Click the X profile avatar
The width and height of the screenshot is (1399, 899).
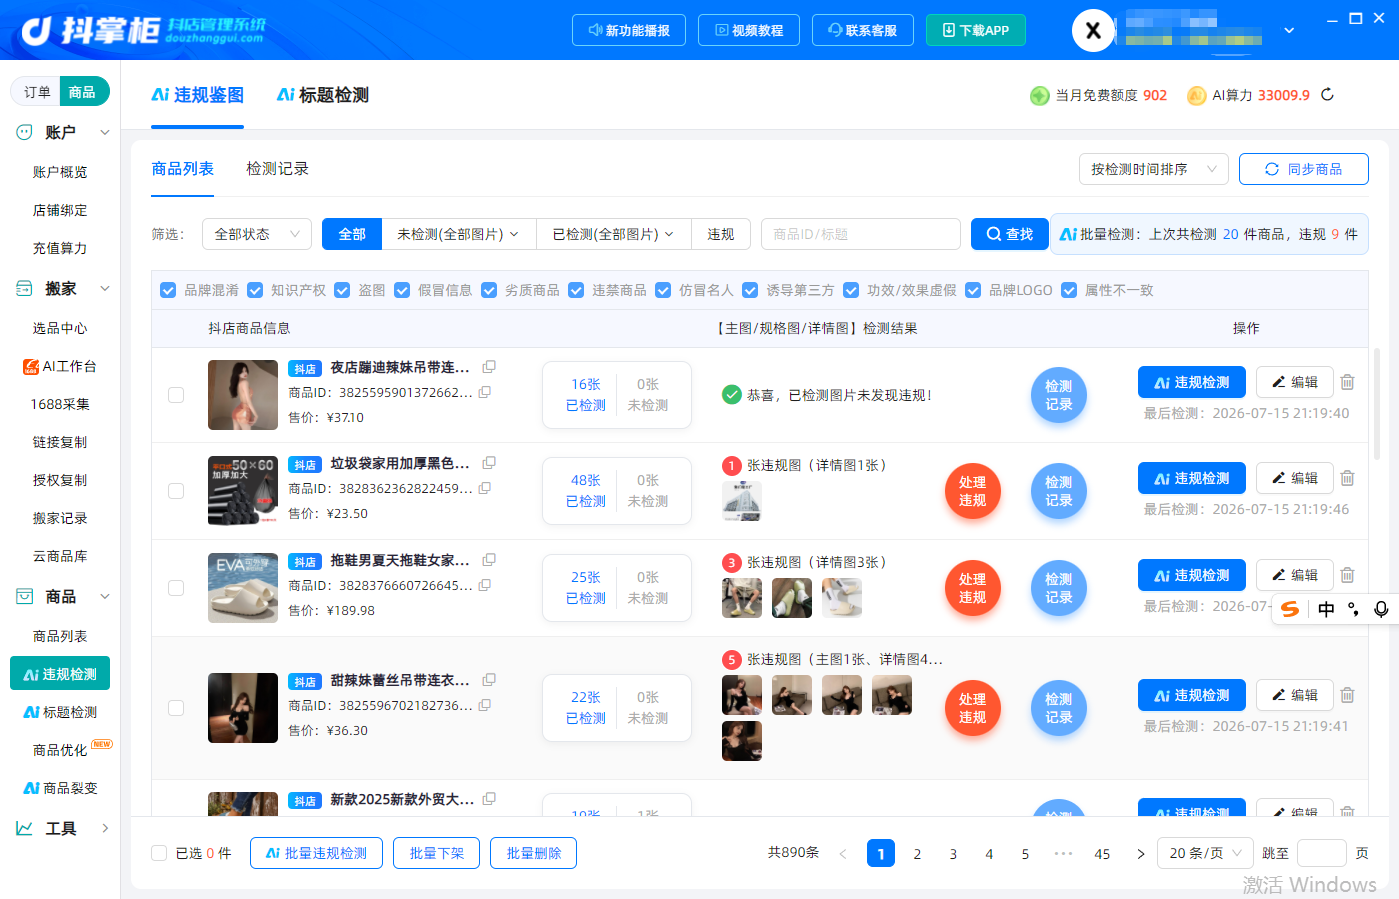(1093, 30)
